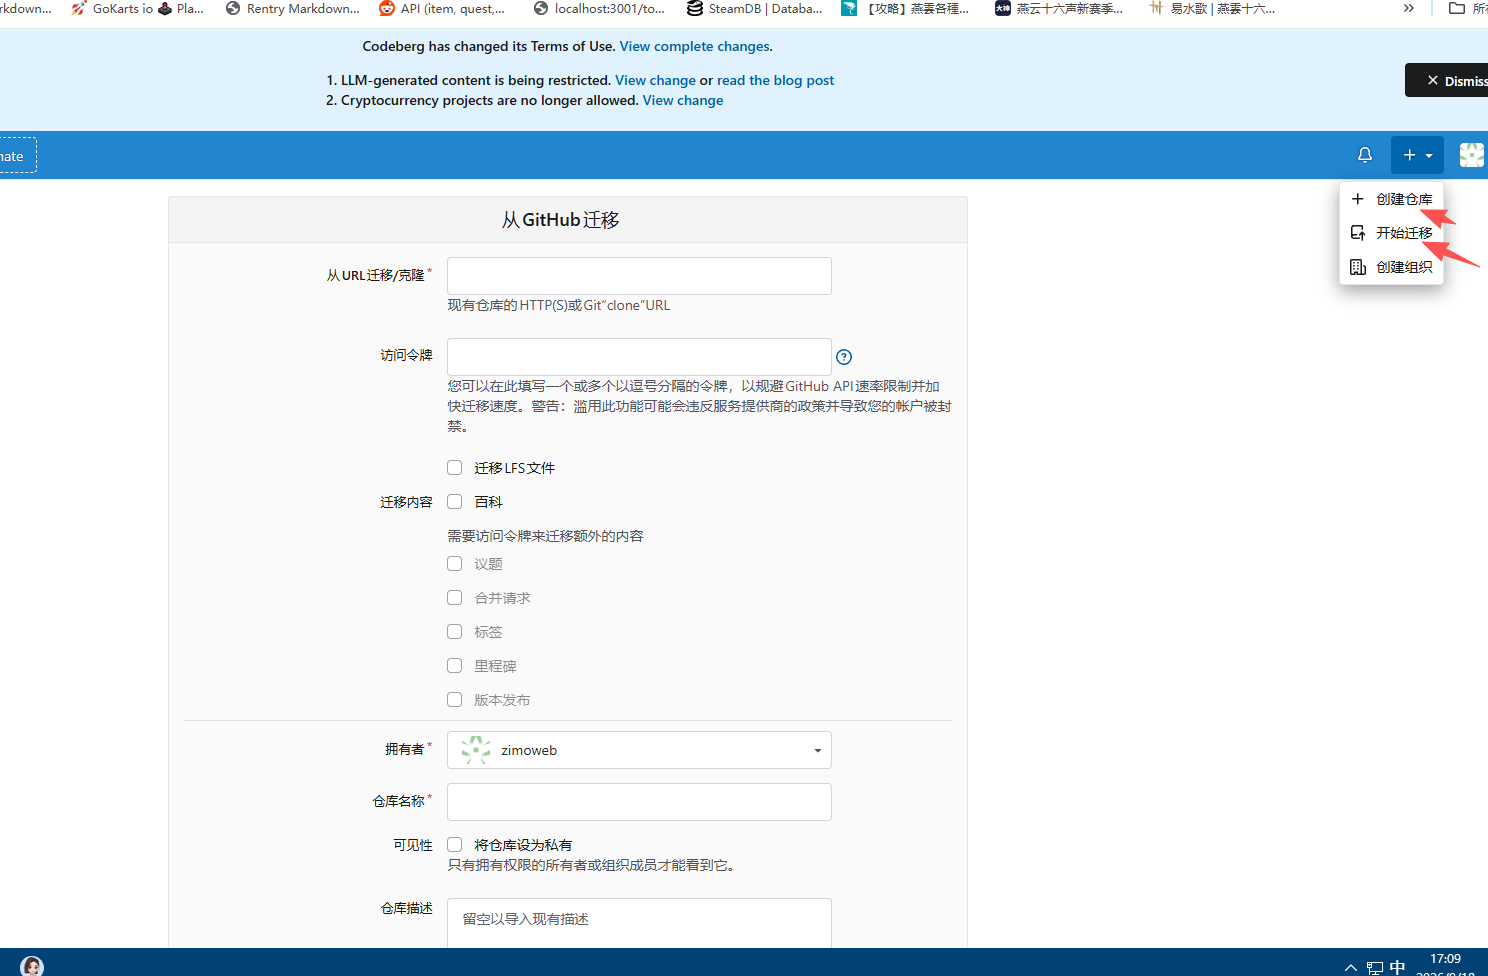Open the GoKarts io bookmark
The image size is (1488, 976).
(x=112, y=9)
